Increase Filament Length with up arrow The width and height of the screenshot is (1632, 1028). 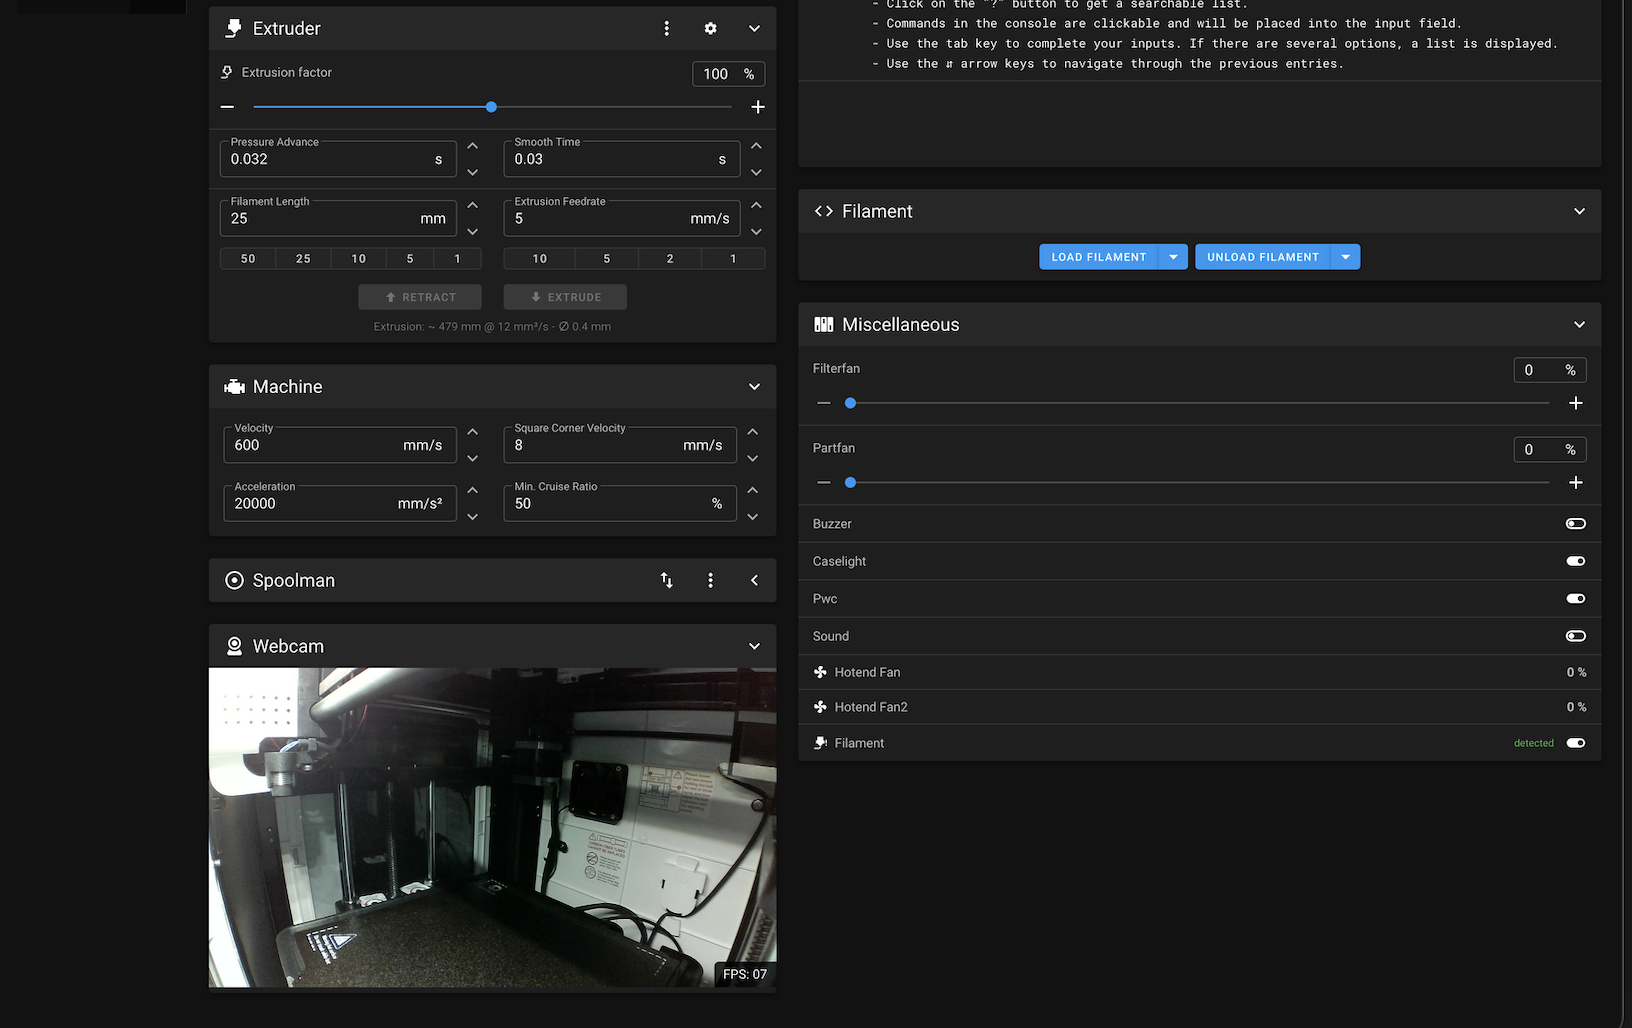coord(473,205)
